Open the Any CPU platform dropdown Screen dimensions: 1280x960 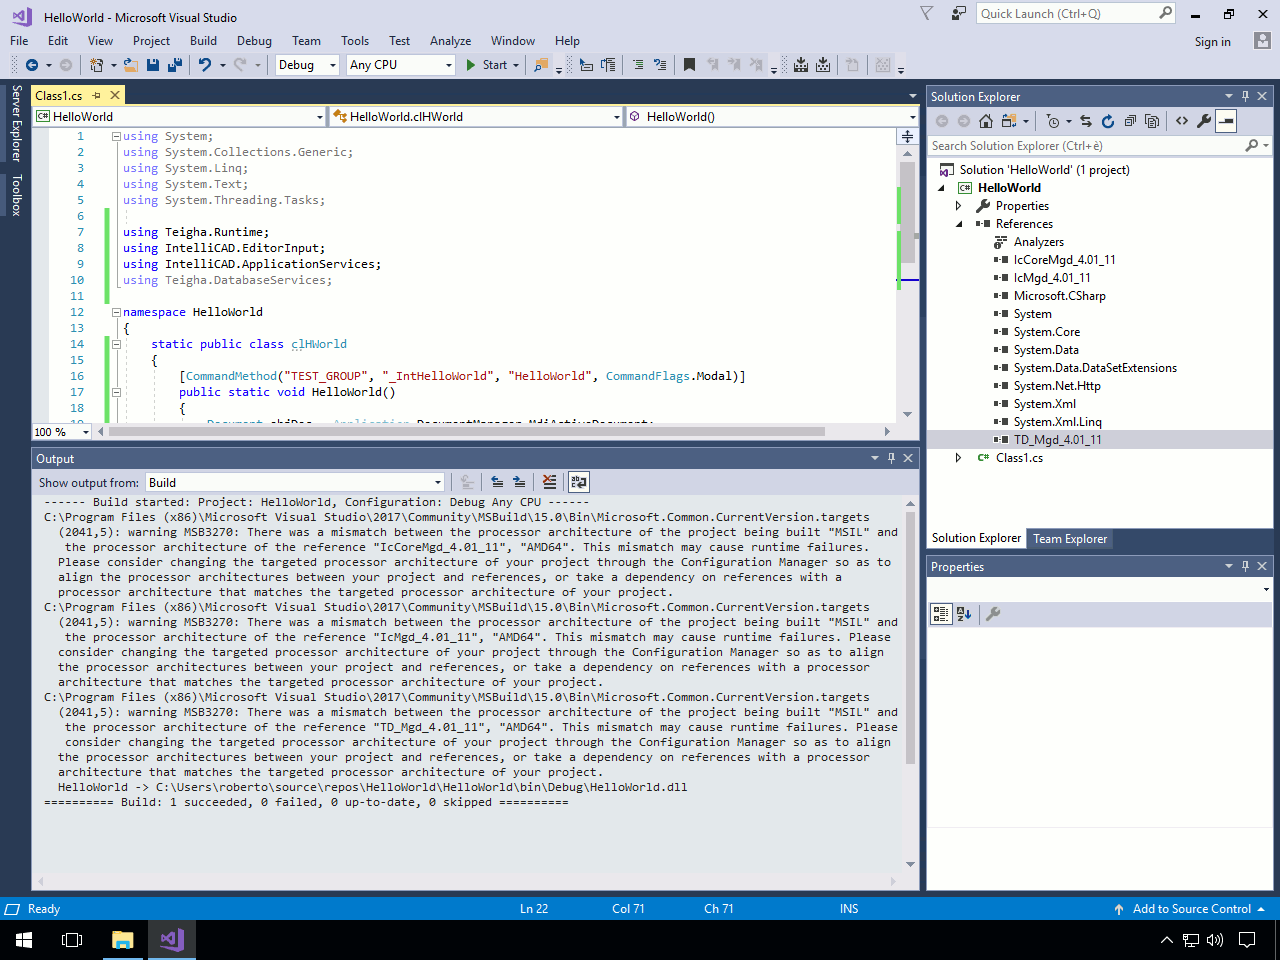click(401, 65)
